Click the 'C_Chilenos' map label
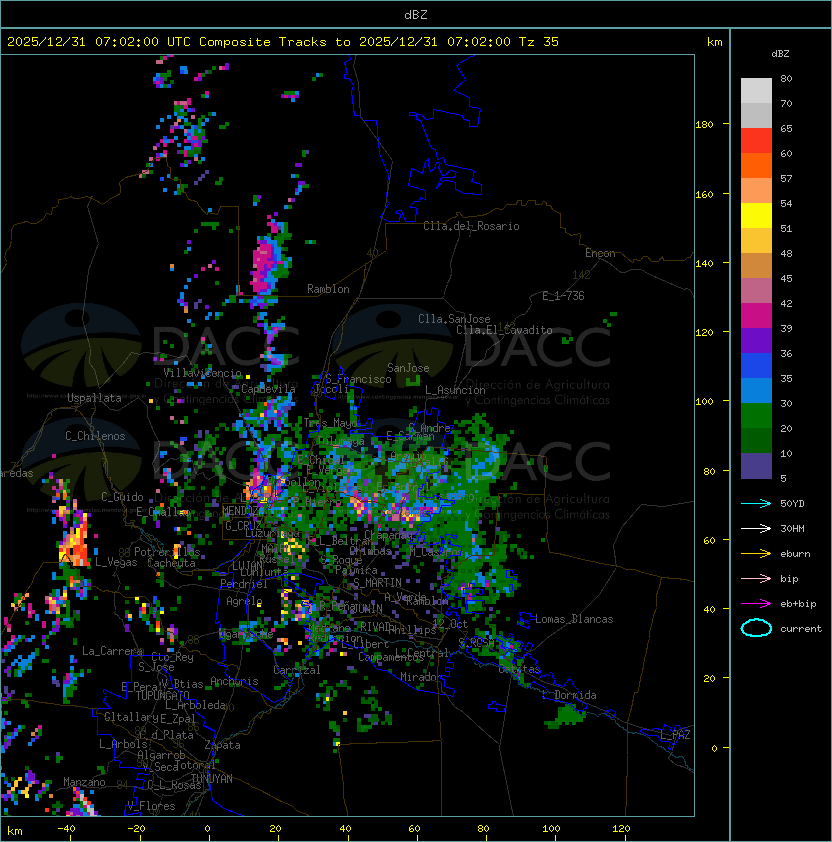The height and width of the screenshot is (842, 832). pyautogui.click(x=95, y=436)
